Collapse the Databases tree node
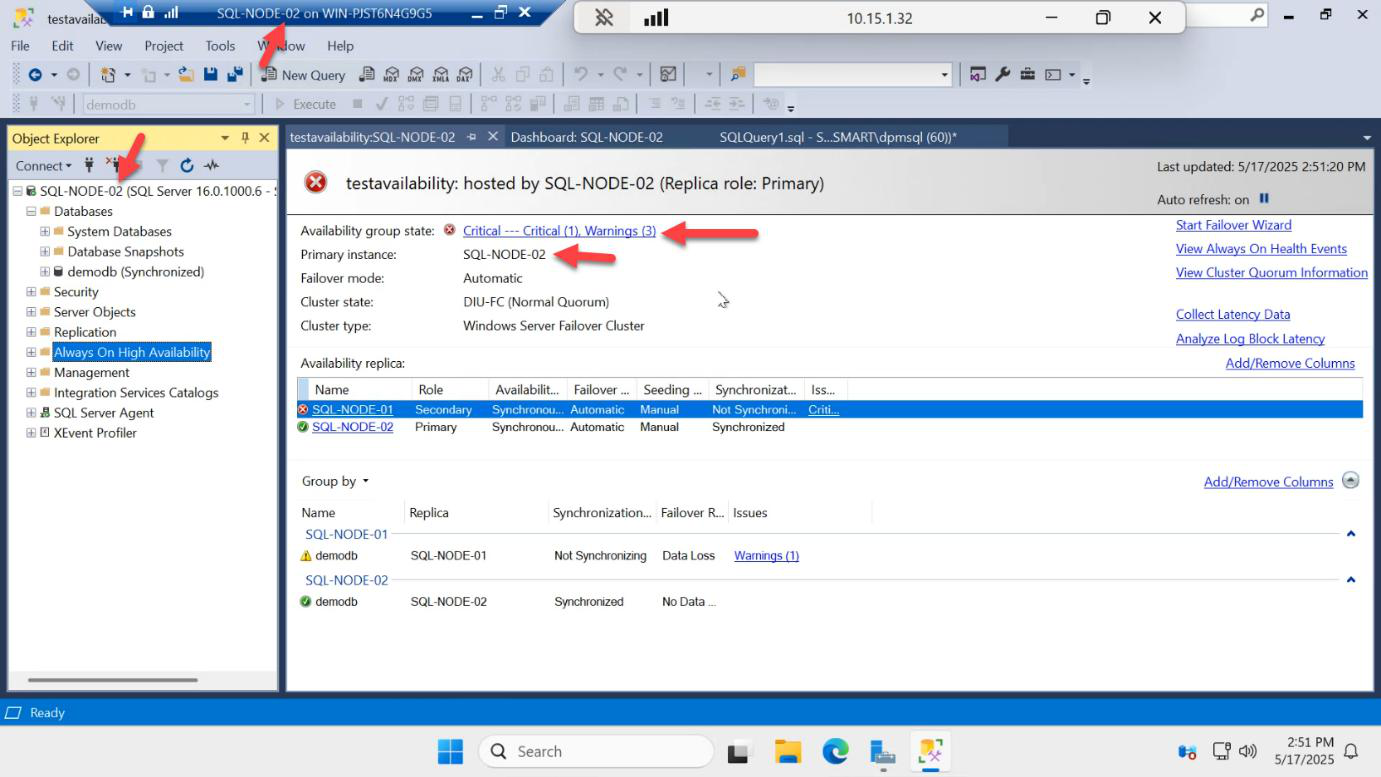The height and width of the screenshot is (777, 1381). 31,211
